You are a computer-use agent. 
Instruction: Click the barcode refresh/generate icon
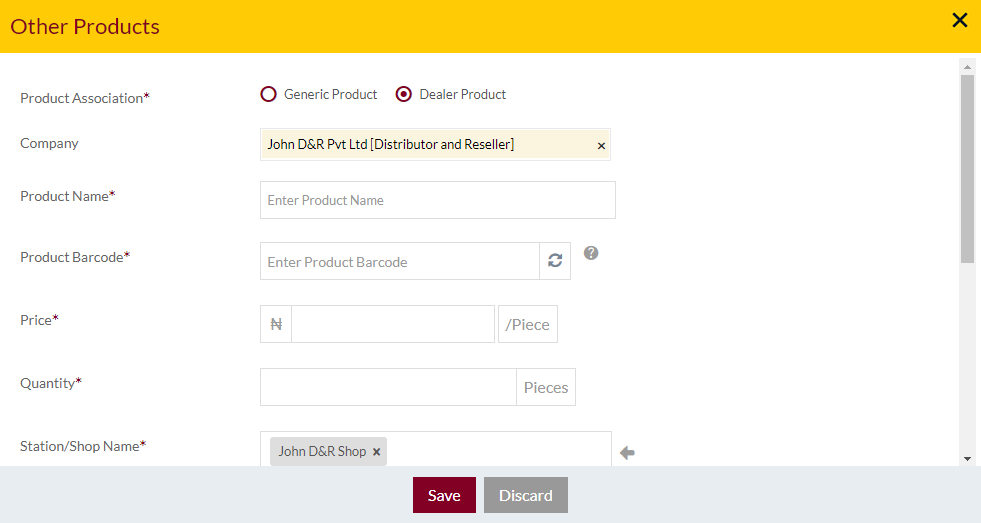(x=555, y=261)
